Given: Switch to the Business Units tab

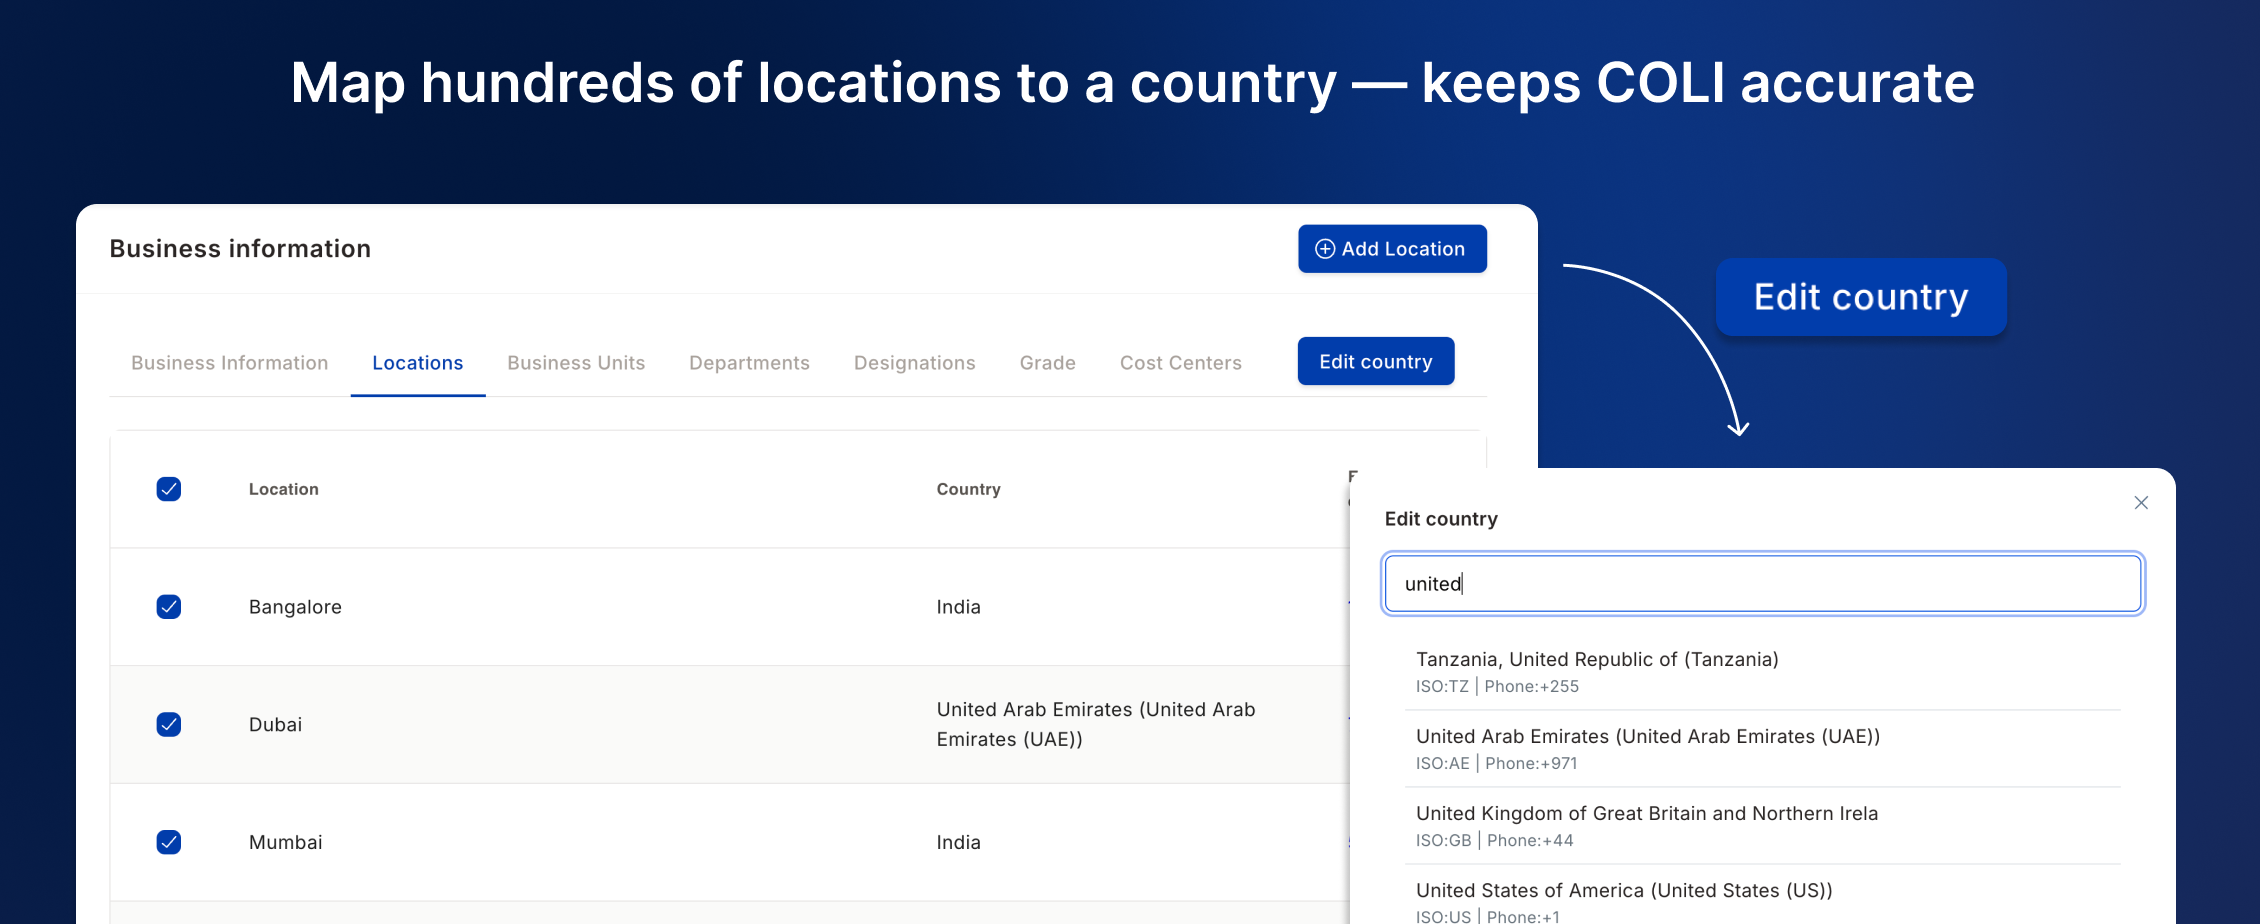Looking at the screenshot, I should pos(576,363).
